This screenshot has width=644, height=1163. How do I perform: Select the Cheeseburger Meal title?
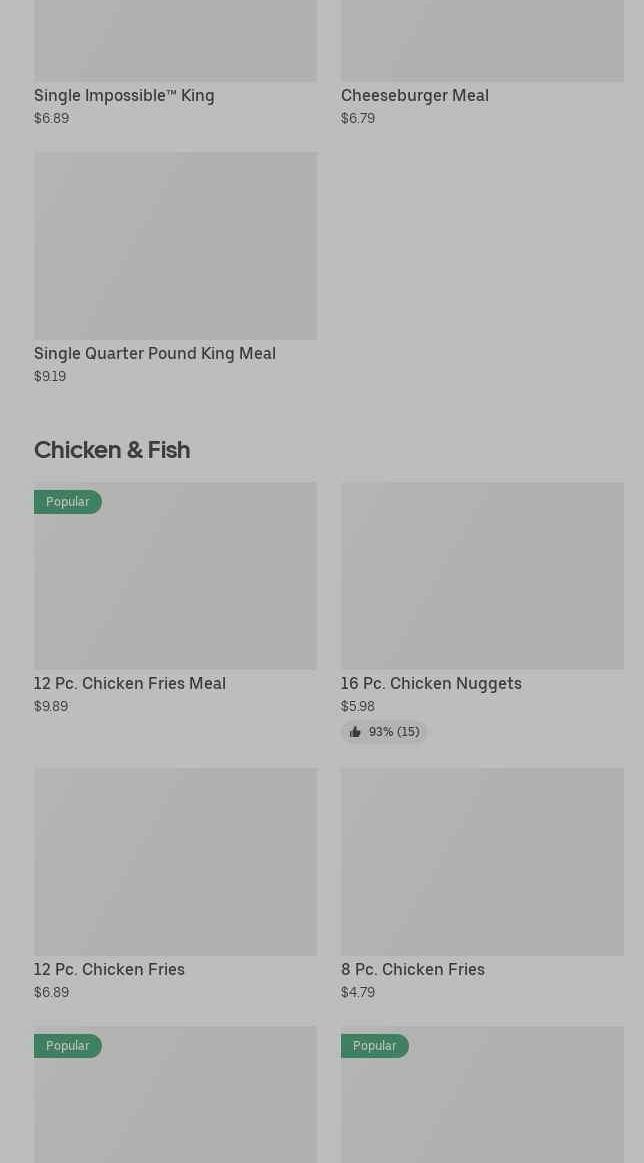(x=415, y=96)
